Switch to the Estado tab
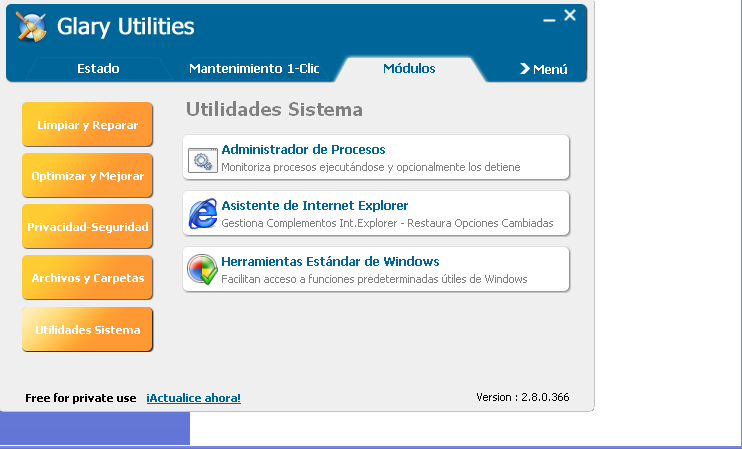Screen dimensions: 742x449 [x=98, y=69]
